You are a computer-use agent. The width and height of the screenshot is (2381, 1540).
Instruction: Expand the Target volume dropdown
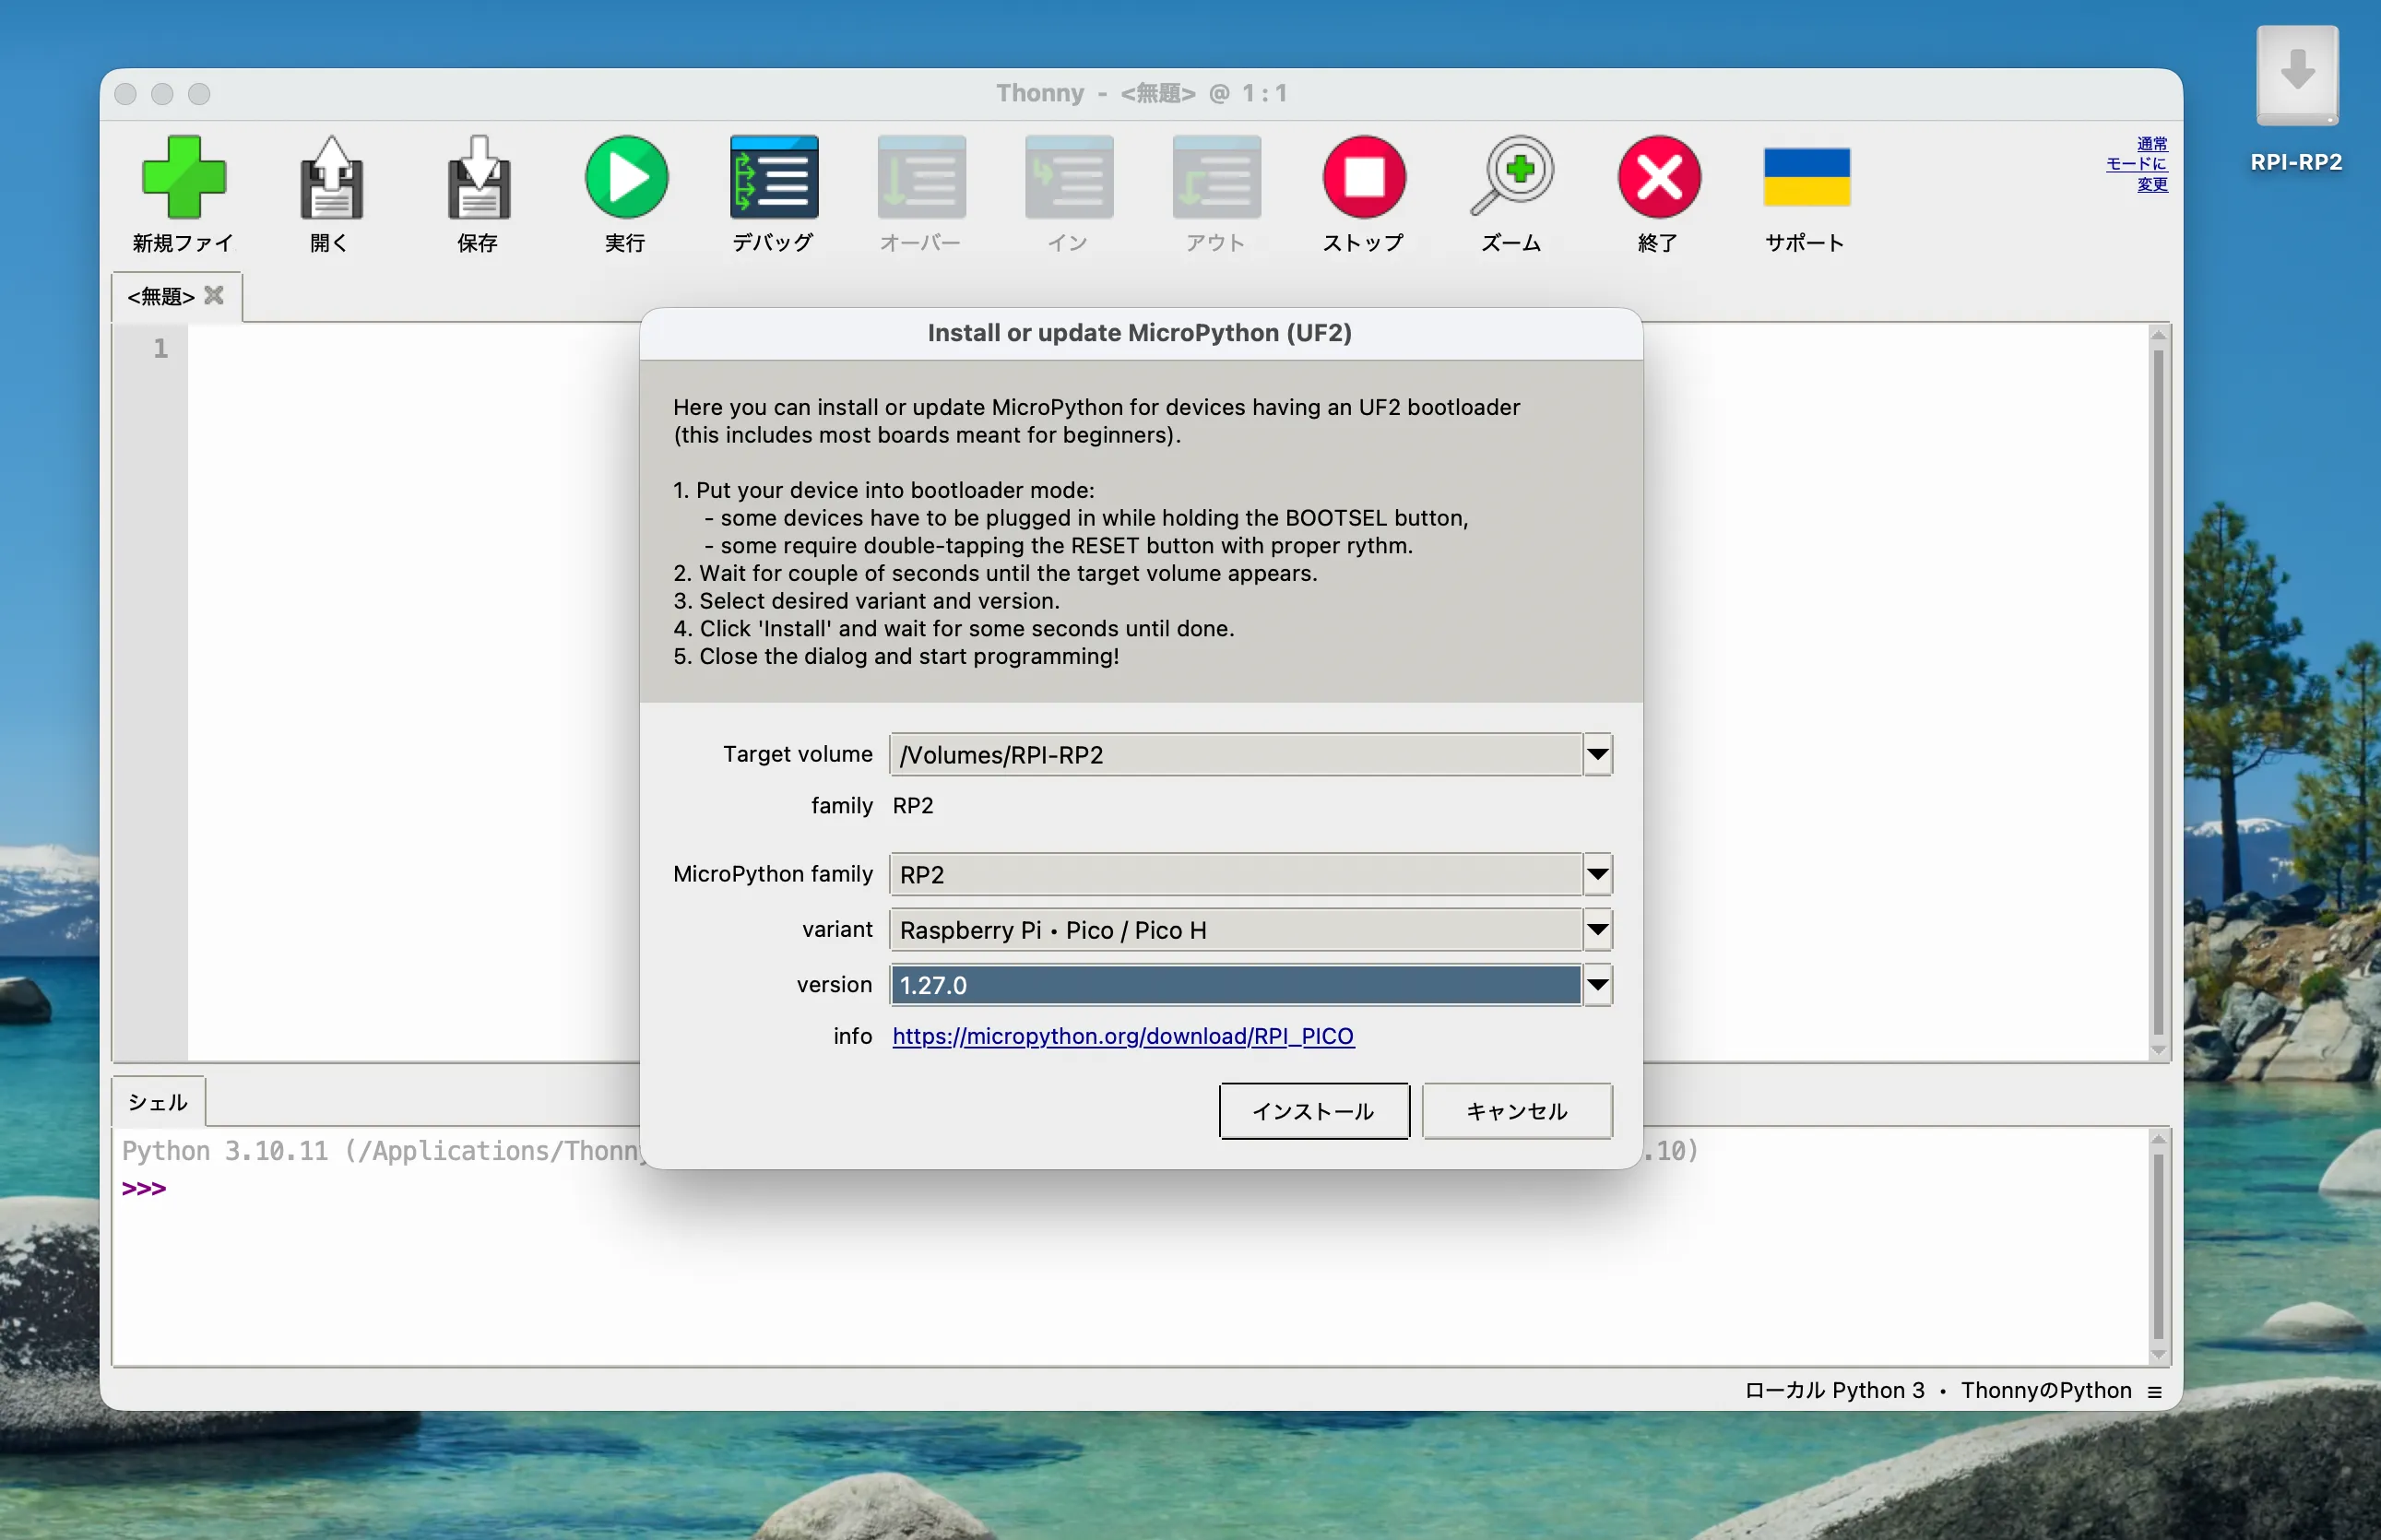(1597, 755)
